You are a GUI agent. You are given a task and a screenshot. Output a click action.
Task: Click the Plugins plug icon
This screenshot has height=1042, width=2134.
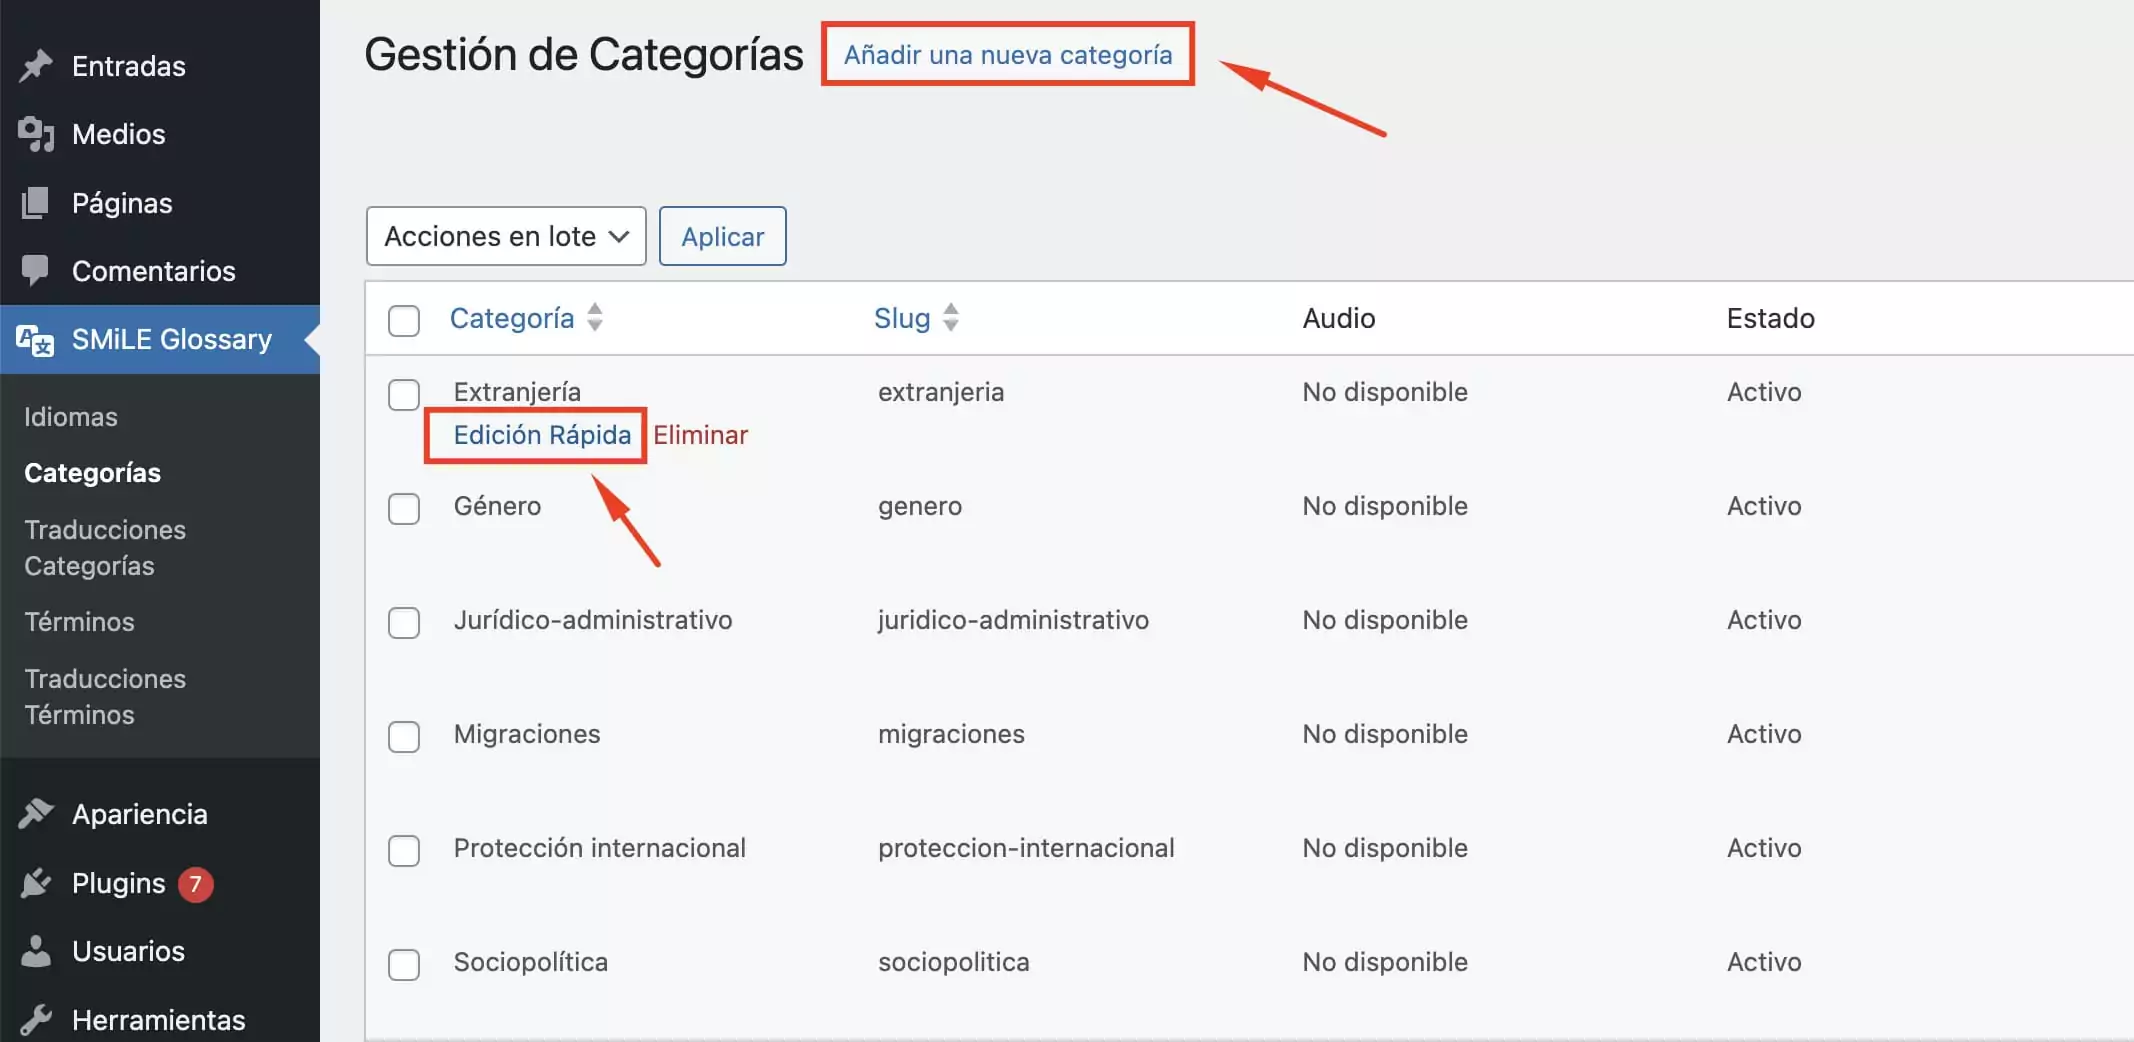pyautogui.click(x=36, y=883)
